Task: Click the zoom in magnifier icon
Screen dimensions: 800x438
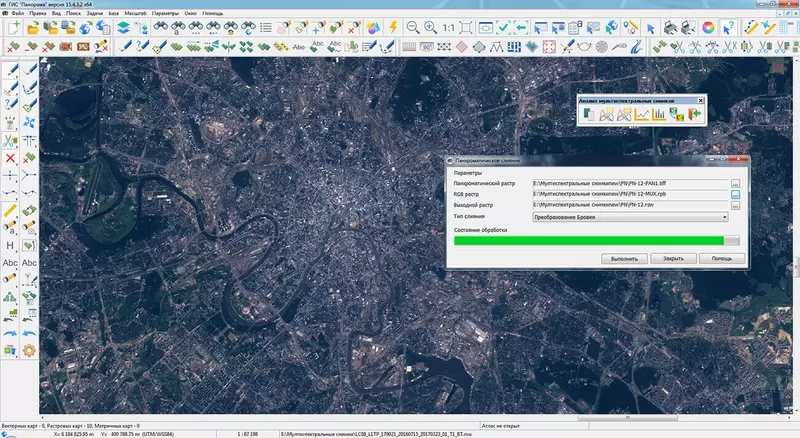Action: click(x=431, y=27)
